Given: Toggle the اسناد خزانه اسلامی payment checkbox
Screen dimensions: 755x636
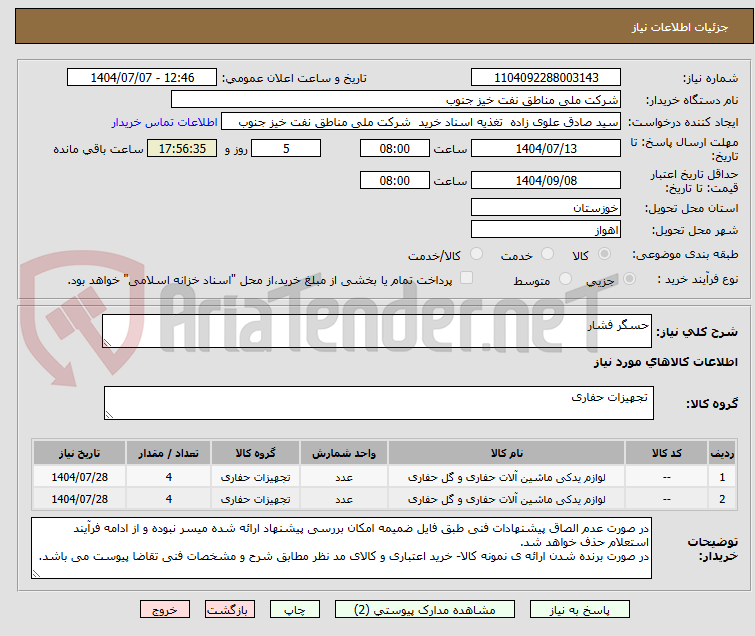Looking at the screenshot, I should 466,278.
